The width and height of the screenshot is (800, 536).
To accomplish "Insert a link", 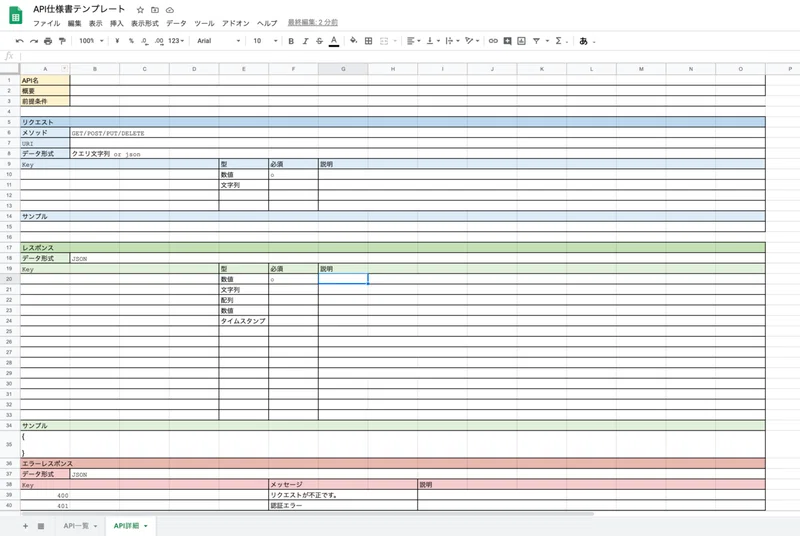I will point(493,41).
